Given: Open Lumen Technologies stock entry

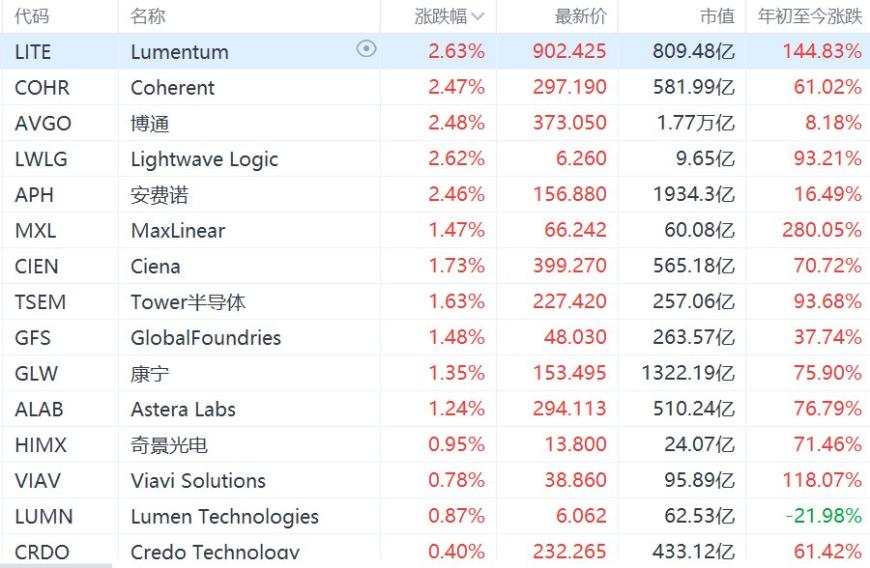Looking at the screenshot, I should click(x=225, y=517).
